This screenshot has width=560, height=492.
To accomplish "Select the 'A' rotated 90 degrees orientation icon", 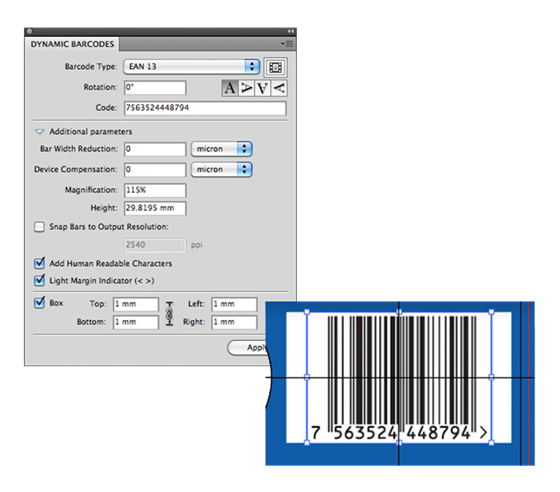I will coord(246,88).
